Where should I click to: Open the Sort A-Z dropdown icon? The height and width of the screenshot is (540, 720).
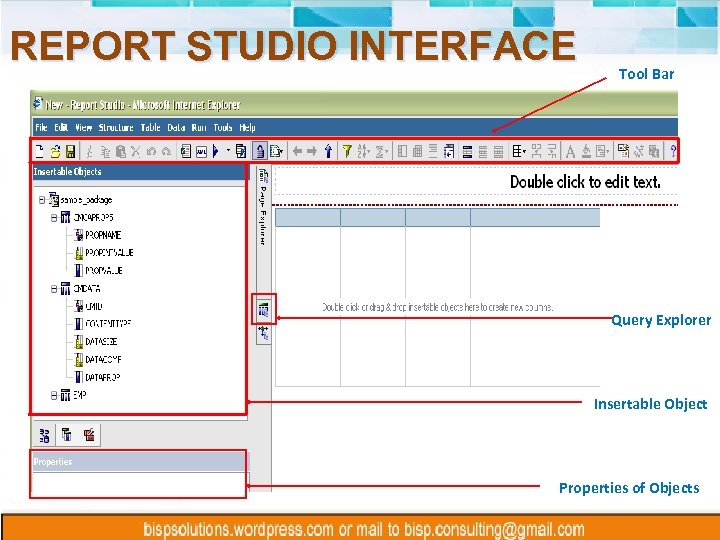point(363,151)
